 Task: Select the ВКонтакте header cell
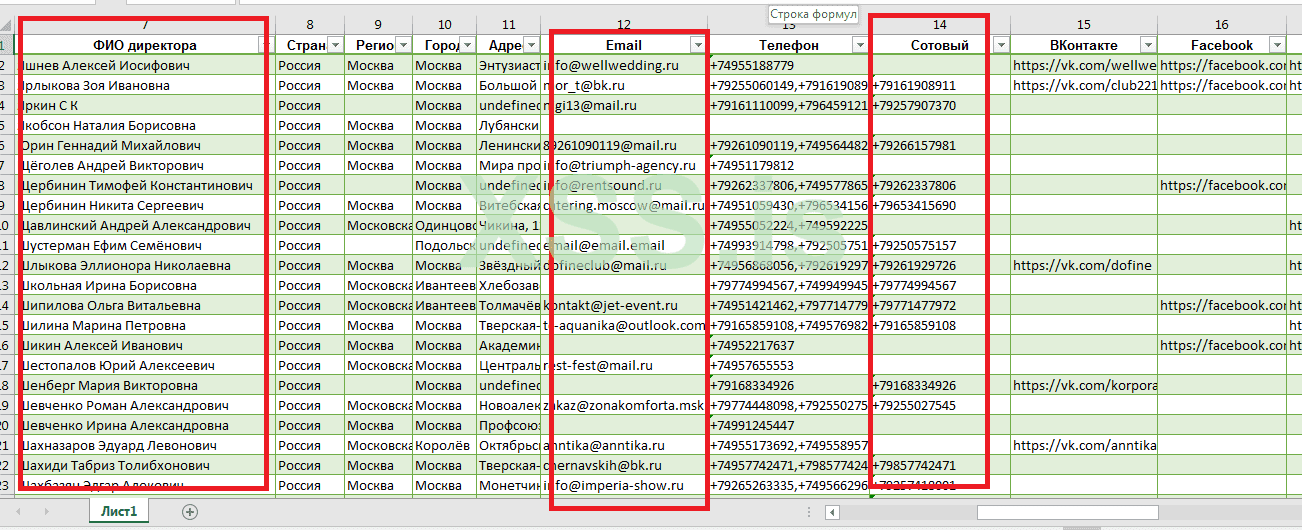point(1084,45)
